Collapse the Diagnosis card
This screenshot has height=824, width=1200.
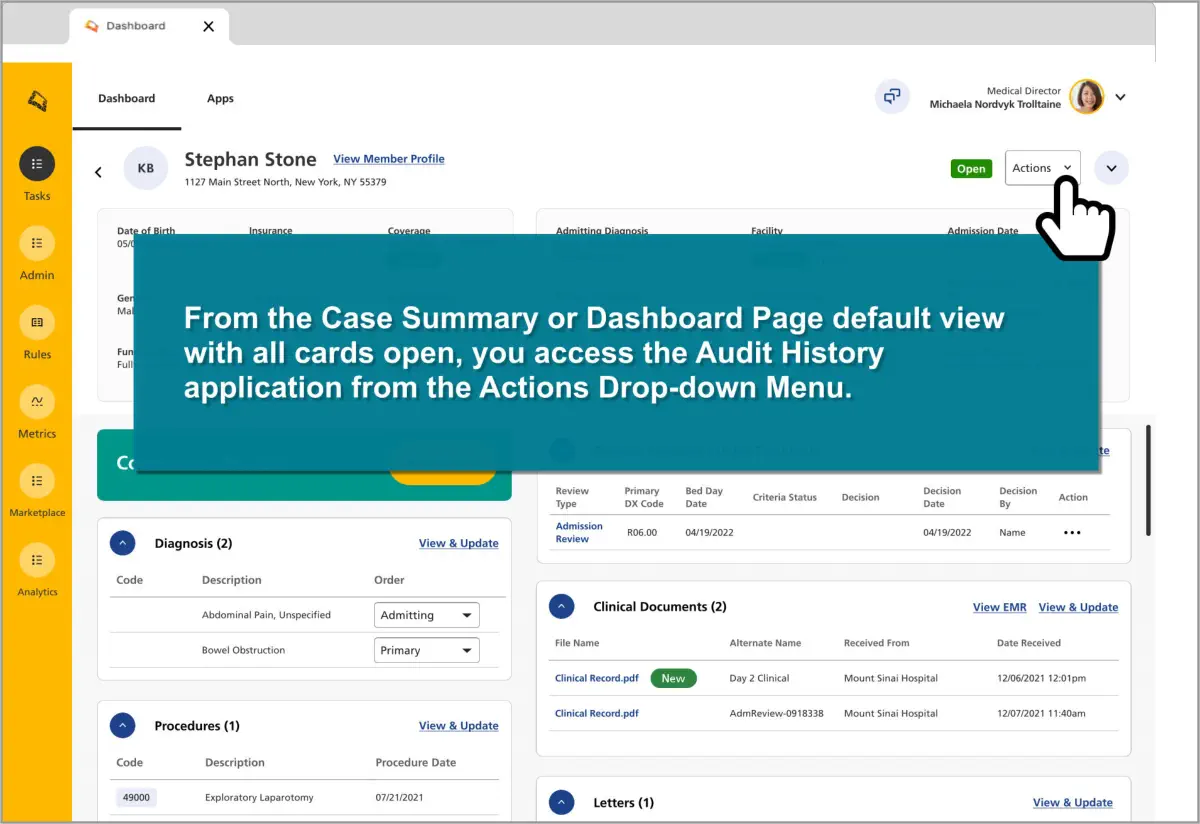click(122, 543)
